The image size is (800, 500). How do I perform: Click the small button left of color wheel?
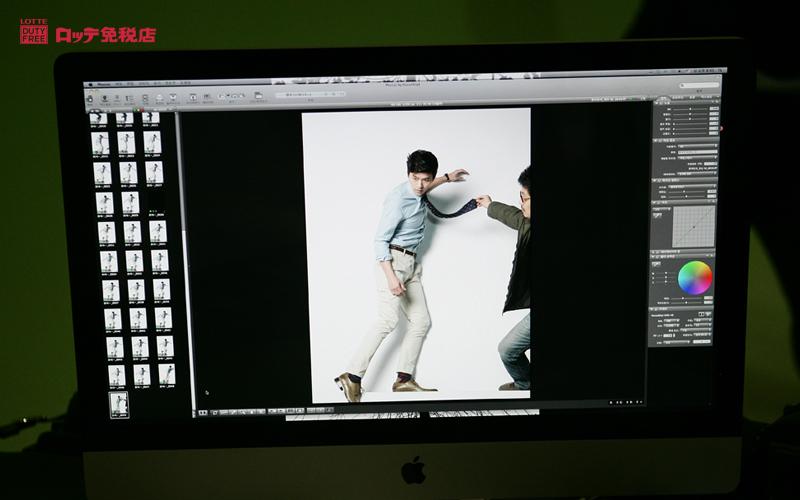(657, 265)
